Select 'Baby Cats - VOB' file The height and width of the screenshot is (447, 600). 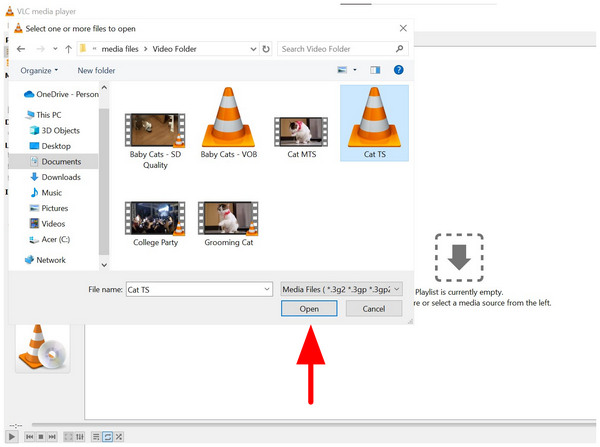click(228, 122)
